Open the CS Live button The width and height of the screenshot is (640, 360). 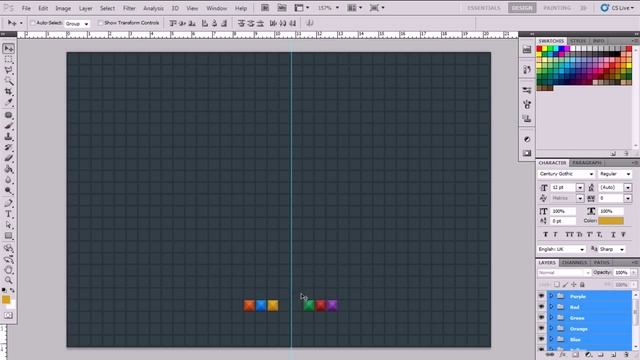click(618, 8)
